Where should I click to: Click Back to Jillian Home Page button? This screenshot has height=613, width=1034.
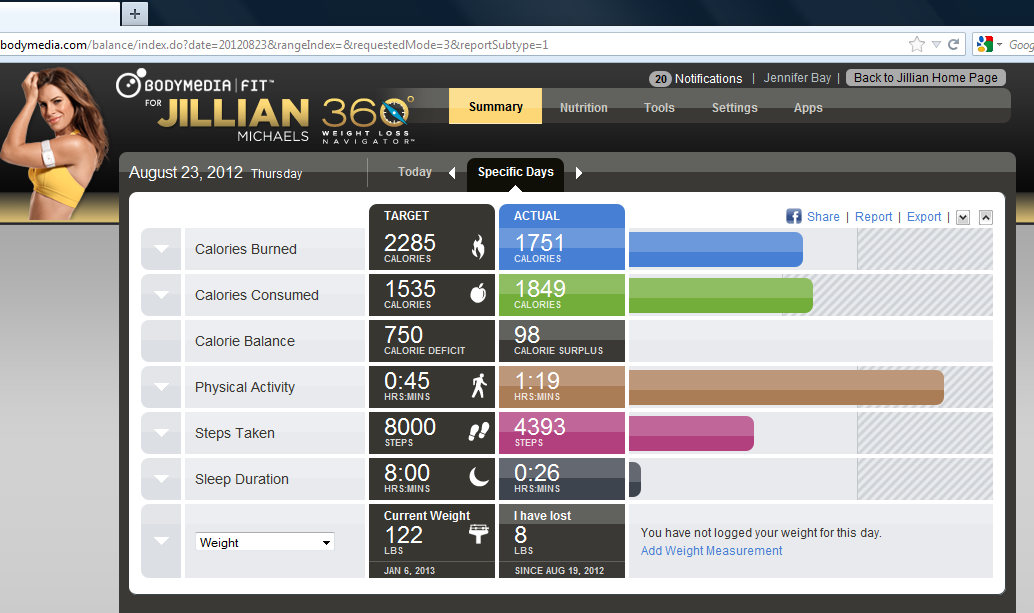tap(926, 78)
